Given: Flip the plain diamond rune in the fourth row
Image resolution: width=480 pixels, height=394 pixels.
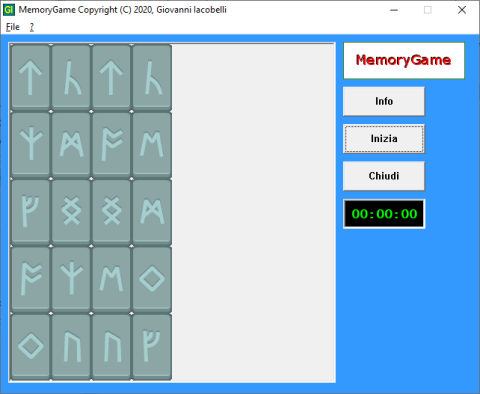Looking at the screenshot, I should pos(152,279).
